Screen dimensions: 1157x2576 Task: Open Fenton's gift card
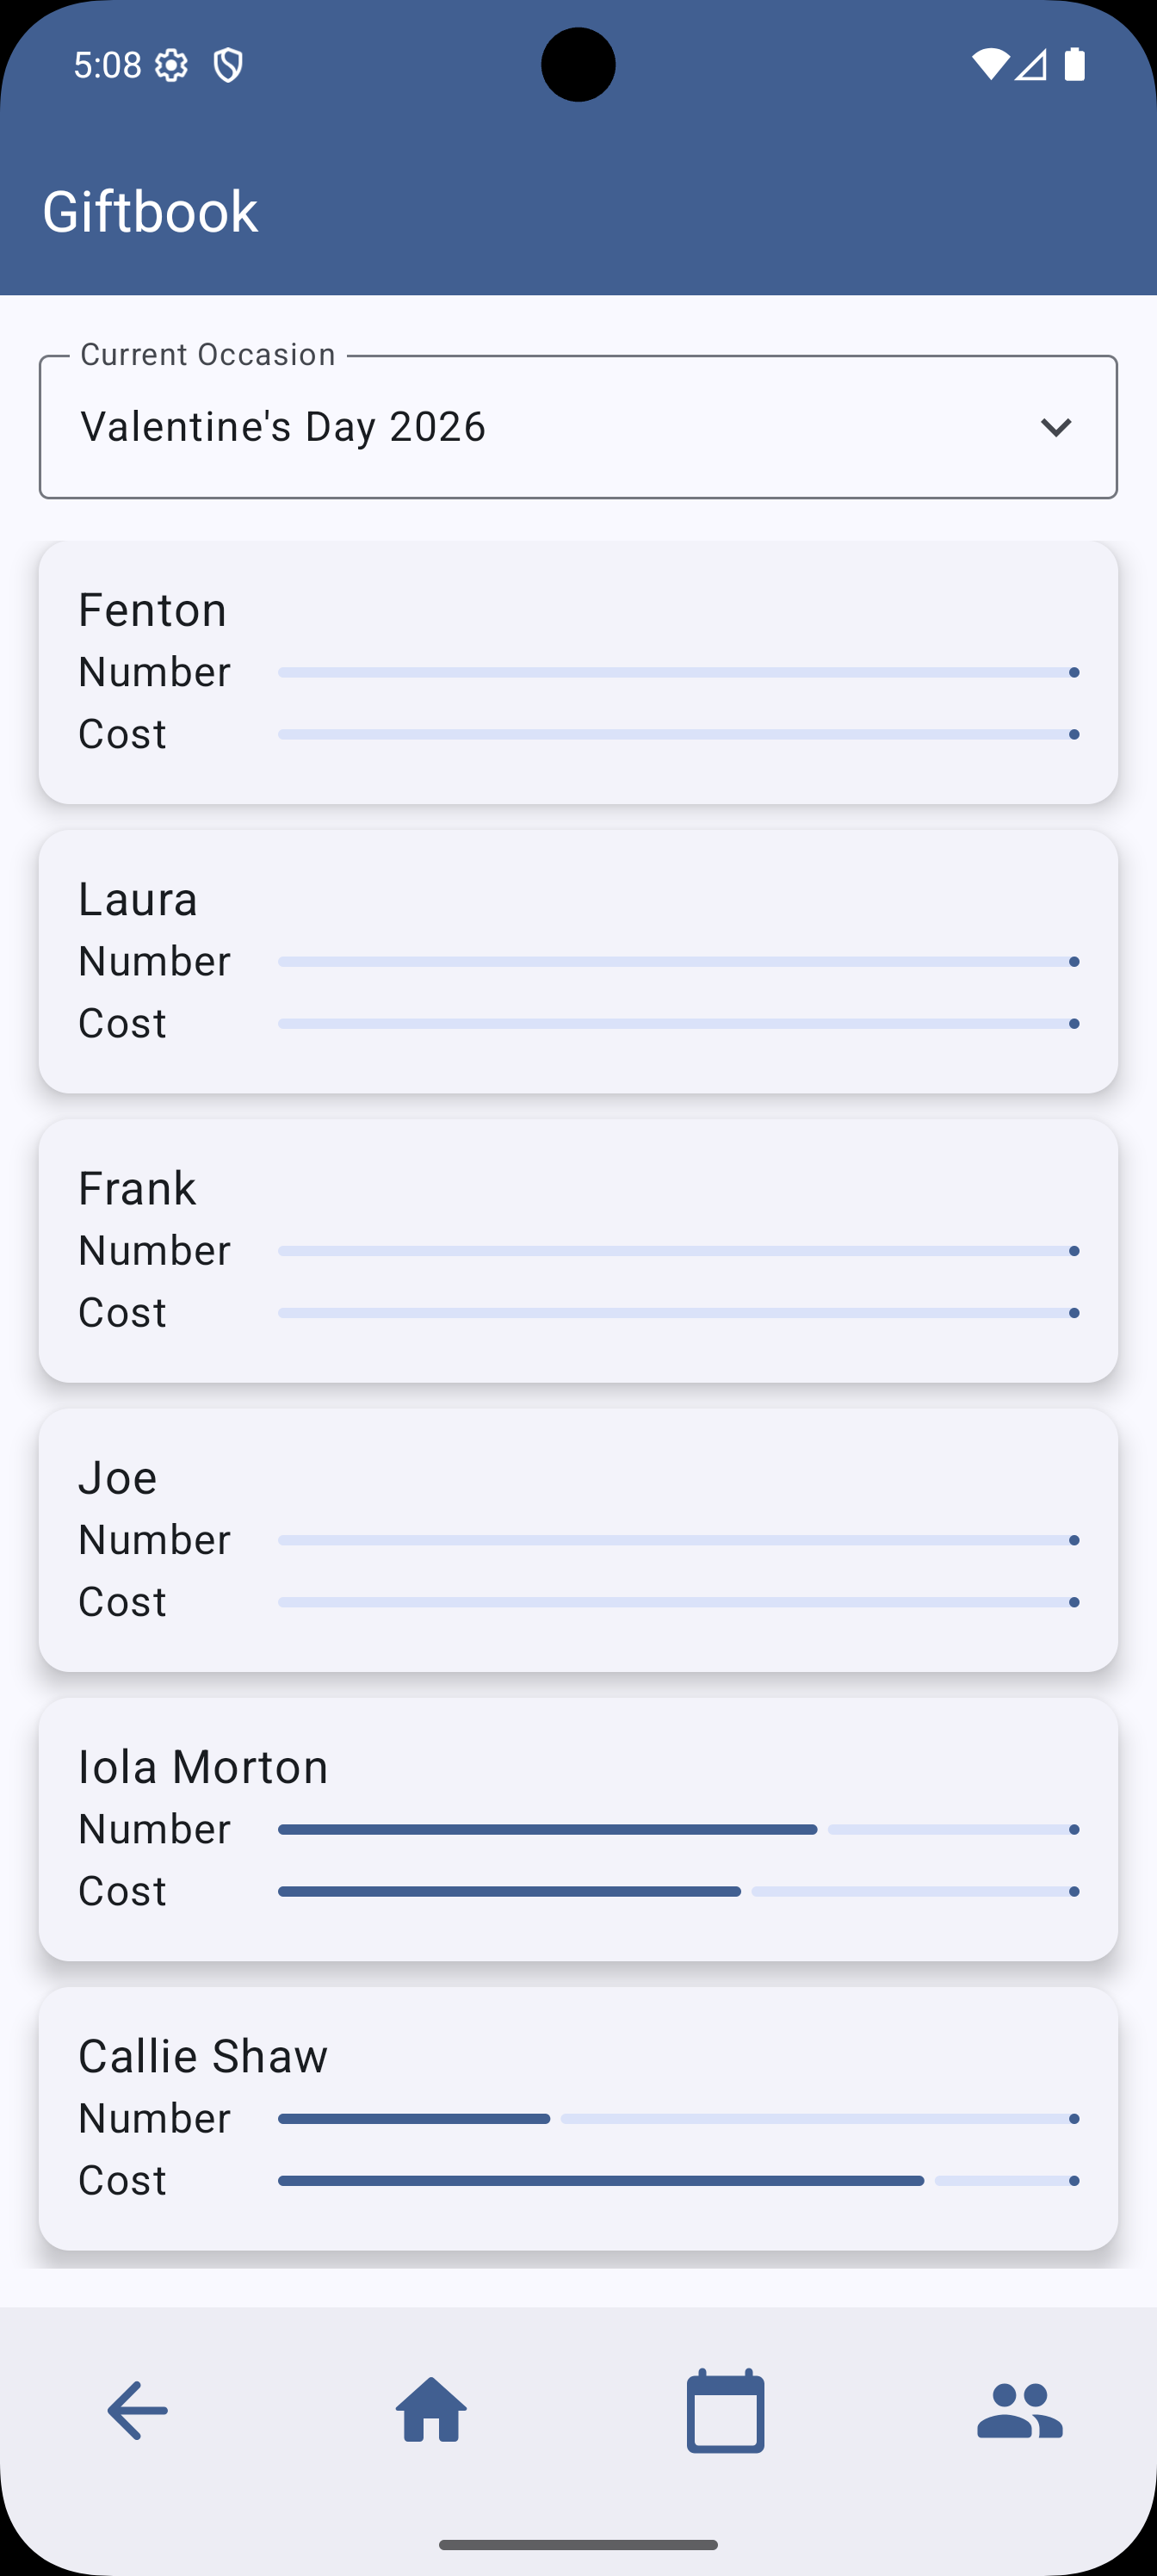578,672
